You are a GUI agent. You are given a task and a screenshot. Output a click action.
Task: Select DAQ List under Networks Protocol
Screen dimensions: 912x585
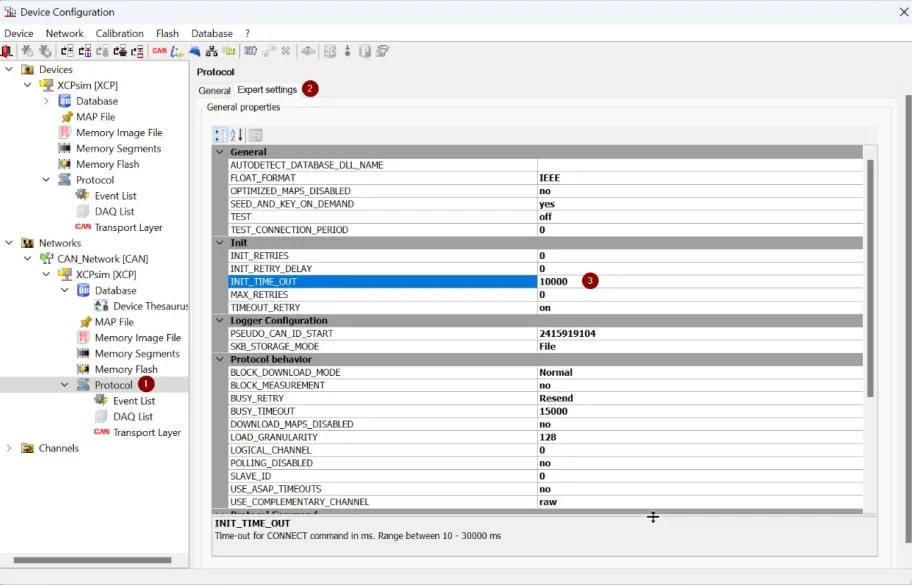pyautogui.click(x=133, y=416)
